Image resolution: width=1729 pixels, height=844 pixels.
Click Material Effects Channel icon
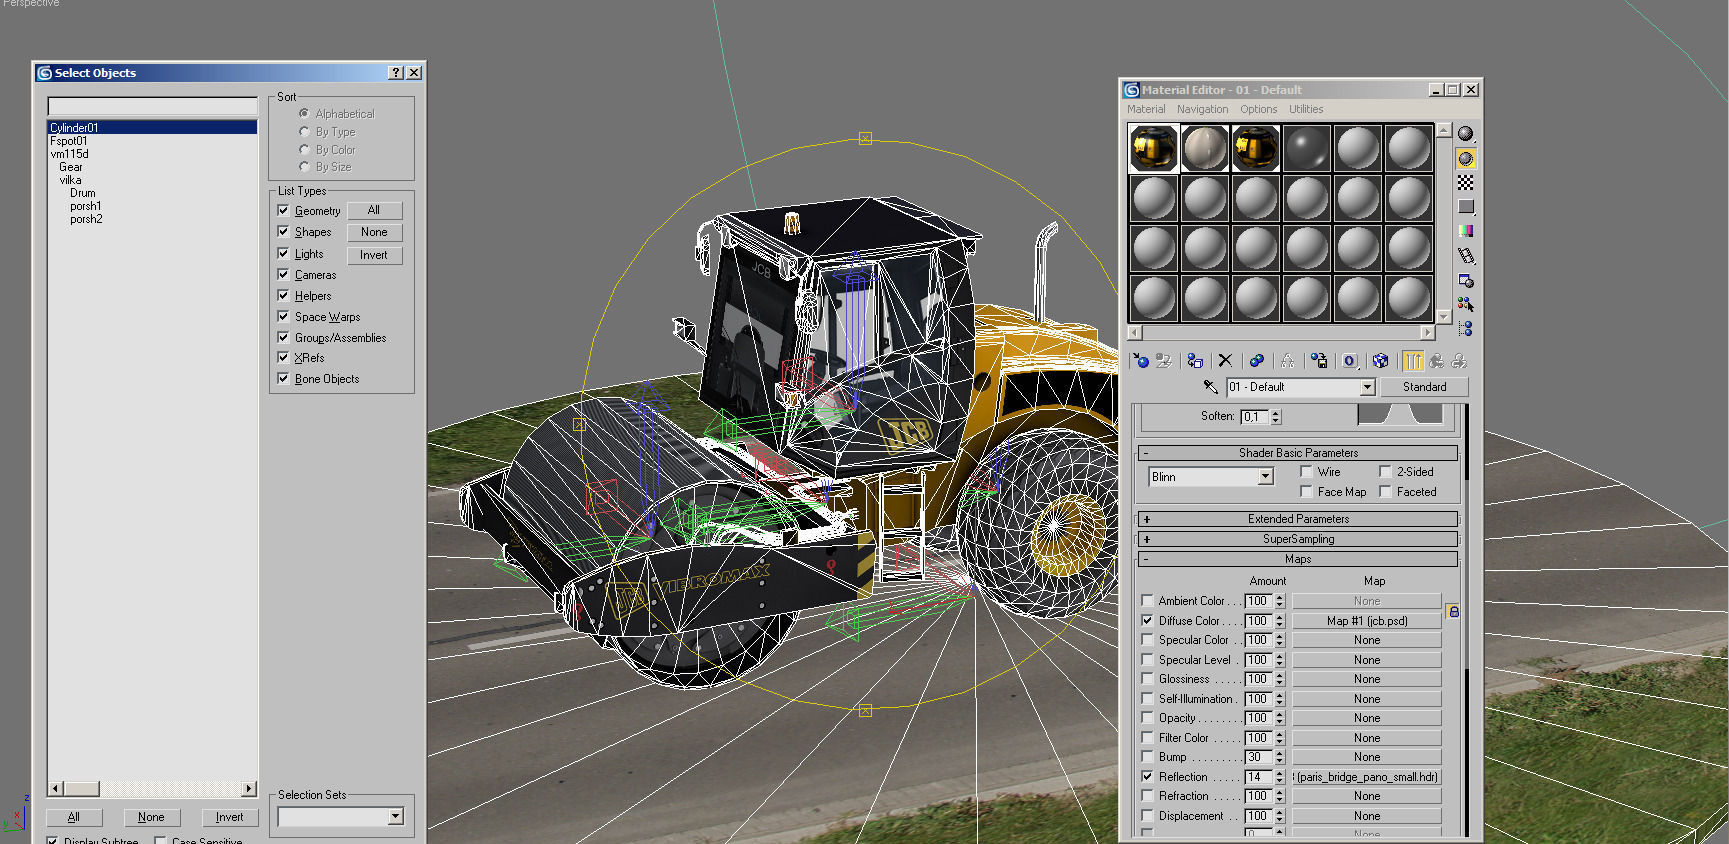[x=1350, y=361]
